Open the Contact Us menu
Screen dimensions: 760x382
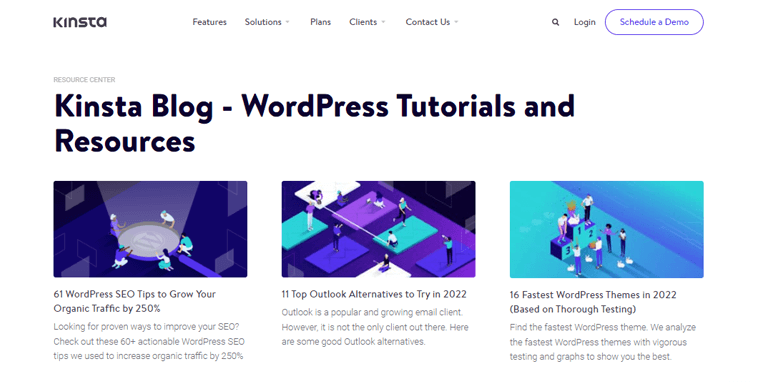[x=428, y=22]
